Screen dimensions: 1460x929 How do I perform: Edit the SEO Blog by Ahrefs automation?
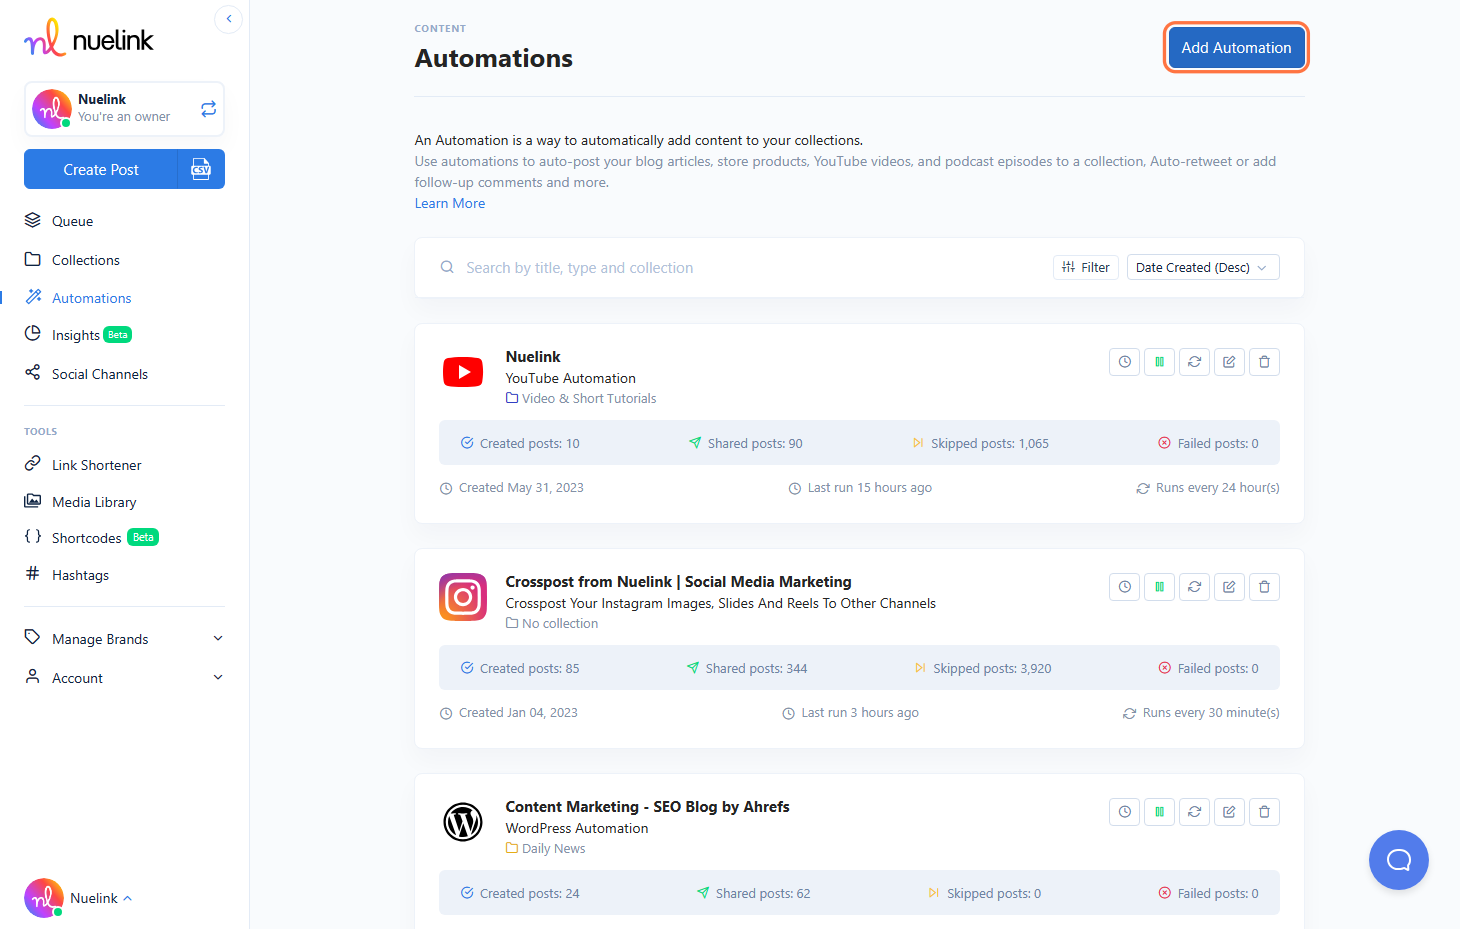(x=1230, y=812)
